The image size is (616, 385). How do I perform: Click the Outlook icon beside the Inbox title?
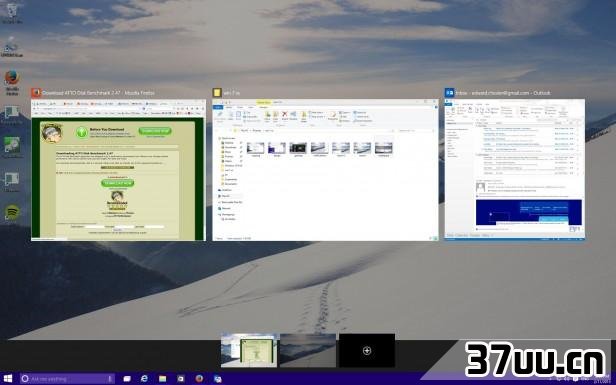tap(449, 93)
